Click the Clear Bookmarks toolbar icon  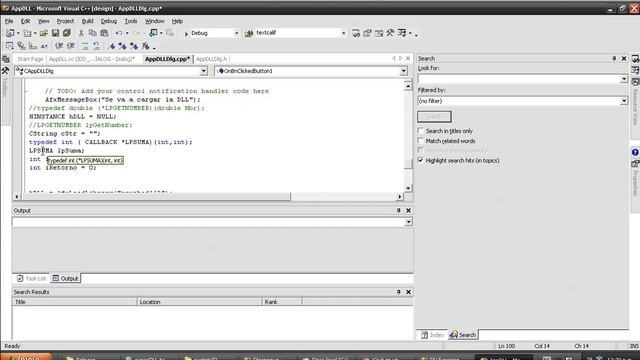[x=146, y=46]
